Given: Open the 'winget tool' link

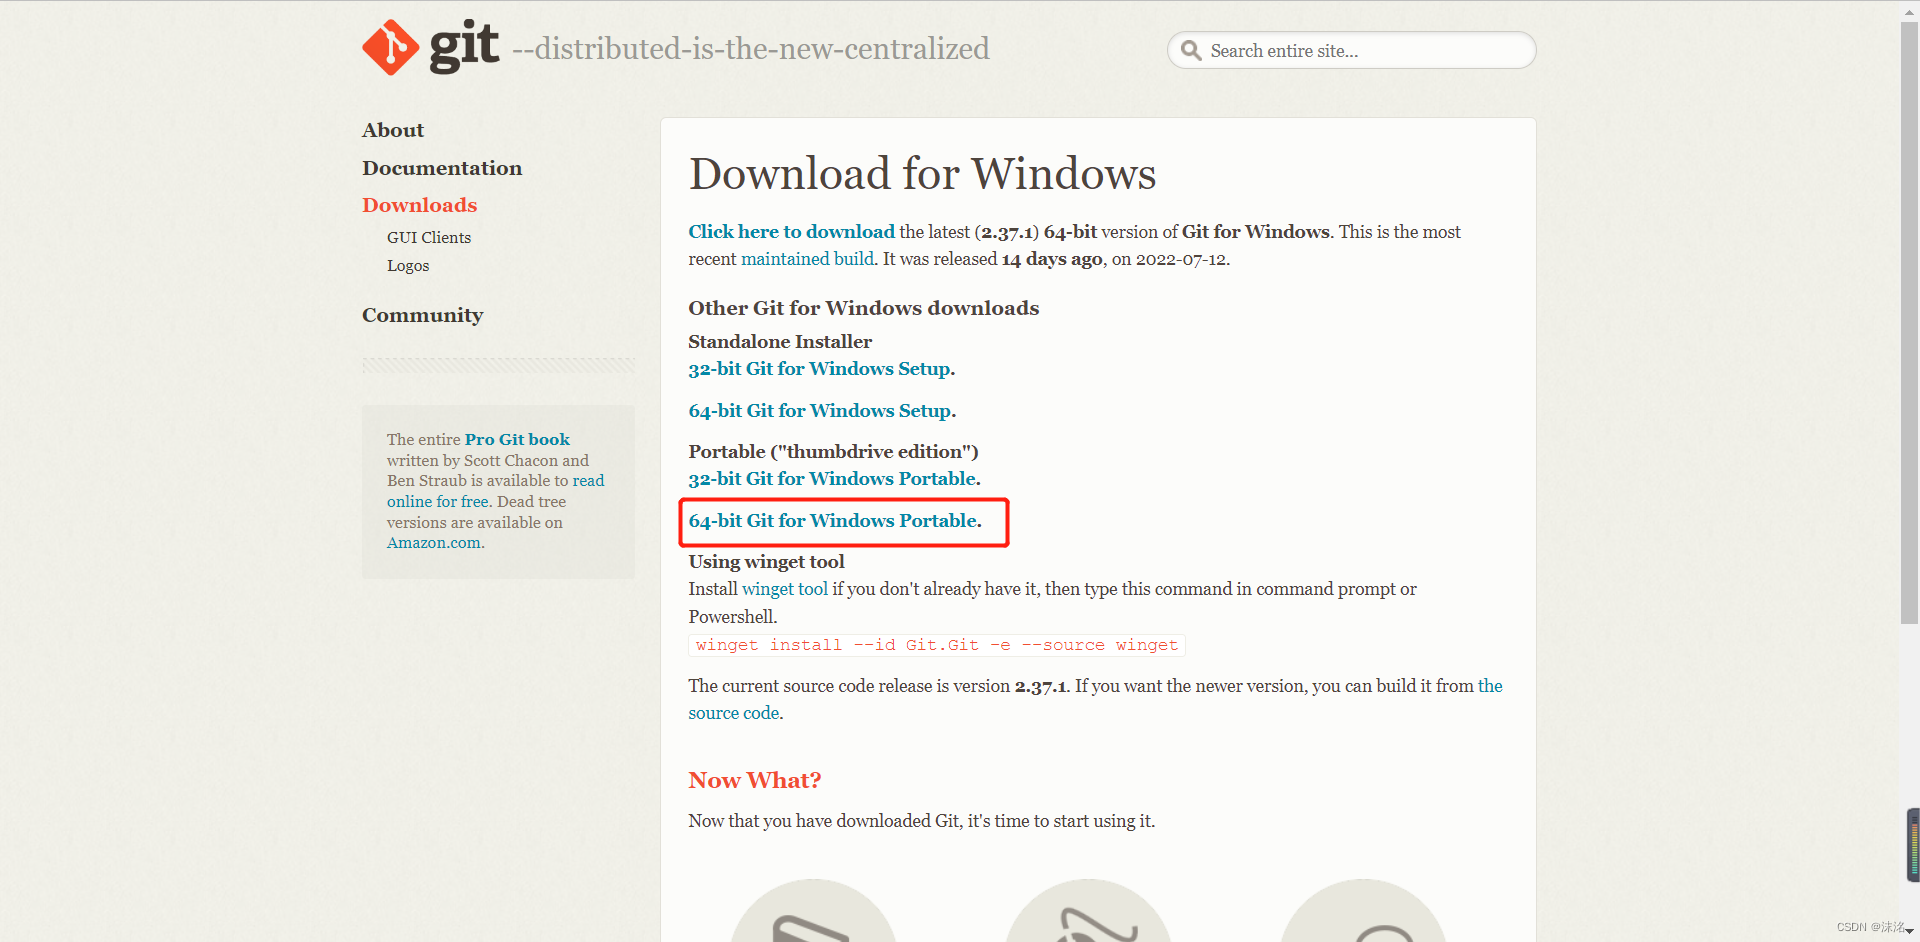Looking at the screenshot, I should coord(785,589).
